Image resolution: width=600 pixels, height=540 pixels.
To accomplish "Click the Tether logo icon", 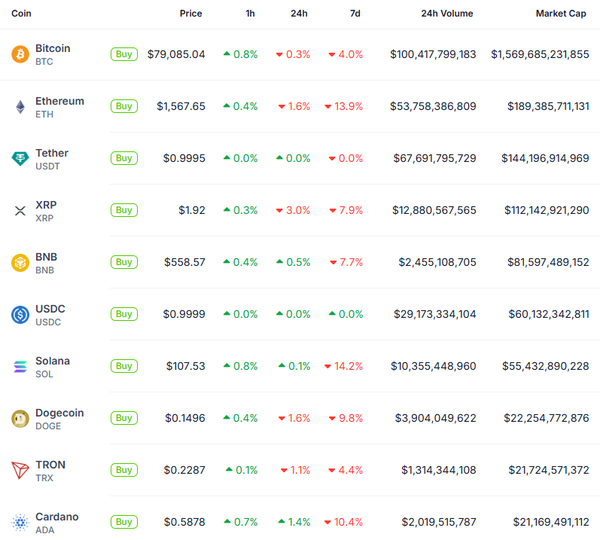I will [20, 158].
